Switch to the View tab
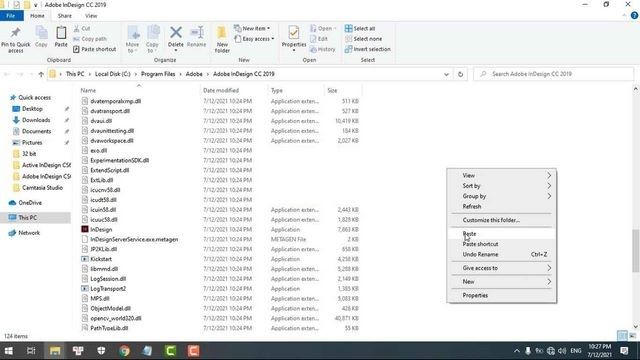Viewport: 640px width, 360px height. point(91,16)
